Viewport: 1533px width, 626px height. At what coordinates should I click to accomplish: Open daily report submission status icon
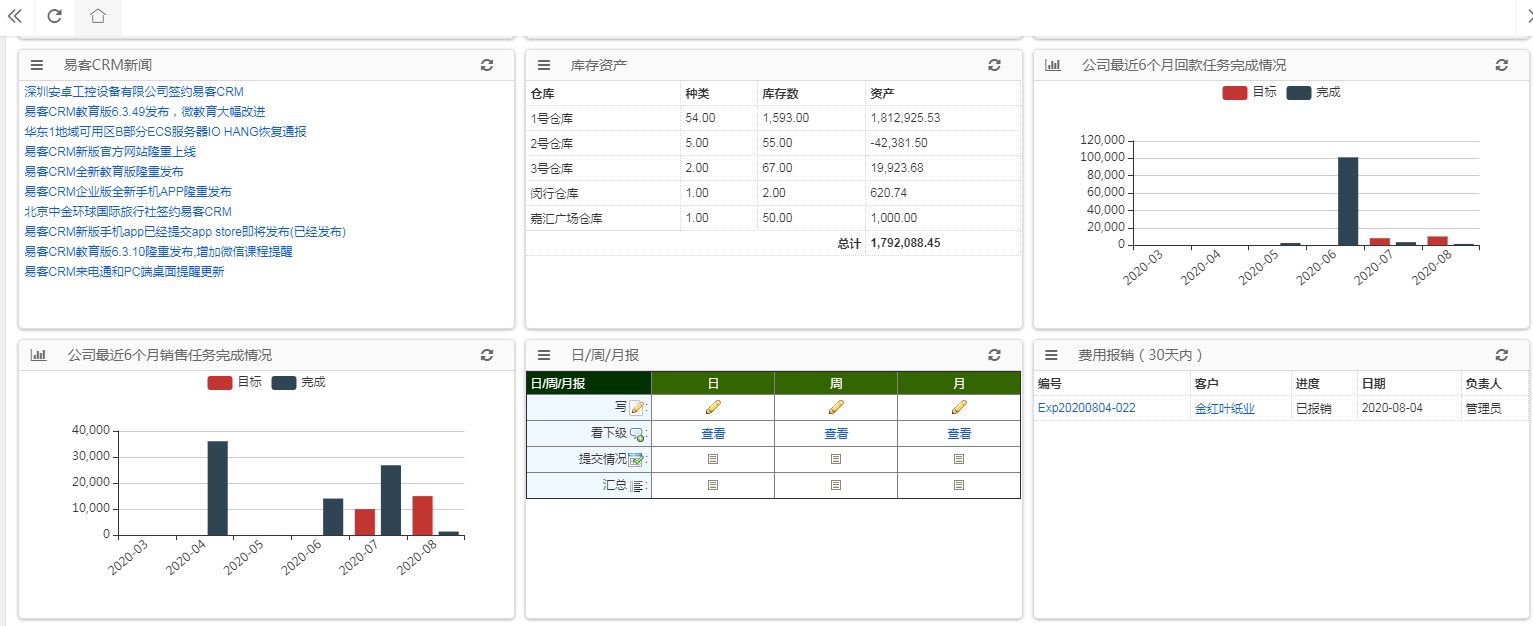tap(713, 459)
